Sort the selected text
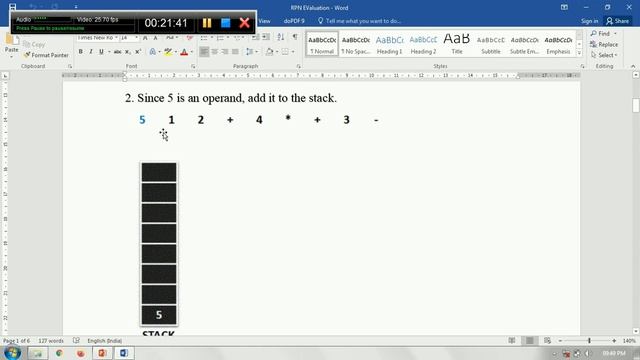640x360 pixels. pyautogui.click(x=281, y=37)
